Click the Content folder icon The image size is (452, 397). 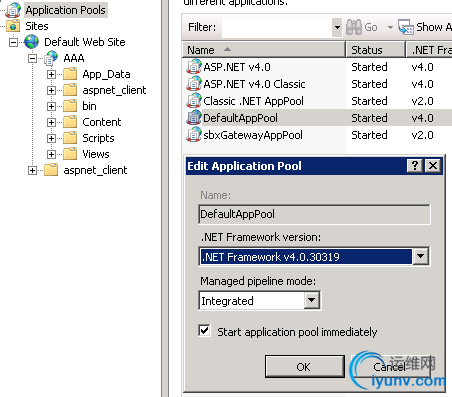point(70,122)
